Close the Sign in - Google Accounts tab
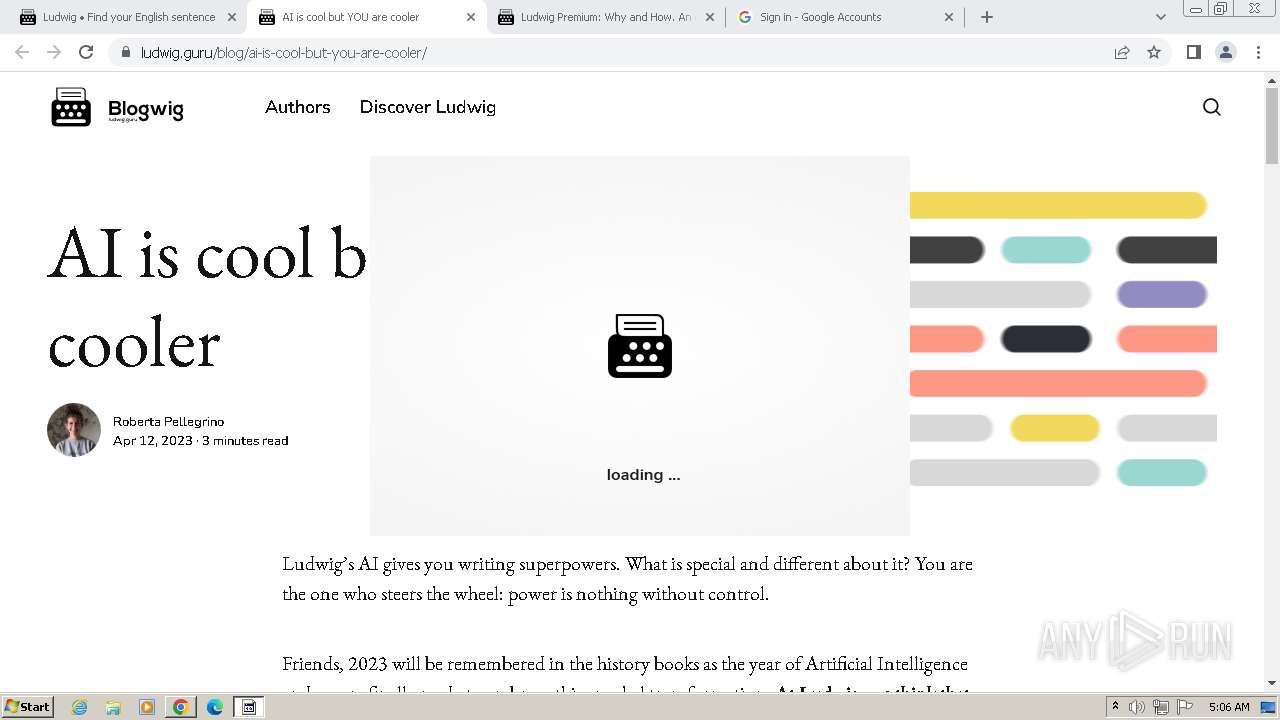The image size is (1280, 720). [x=949, y=17]
